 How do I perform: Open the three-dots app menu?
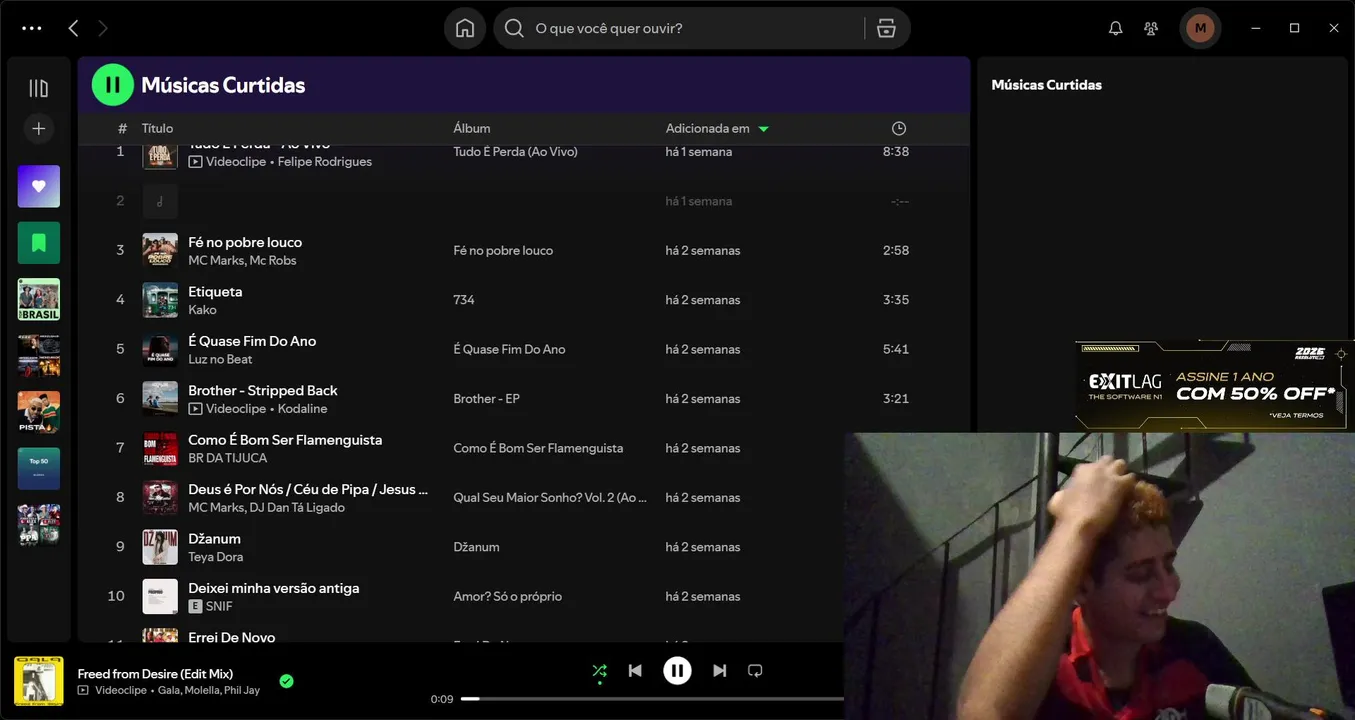pyautogui.click(x=32, y=28)
